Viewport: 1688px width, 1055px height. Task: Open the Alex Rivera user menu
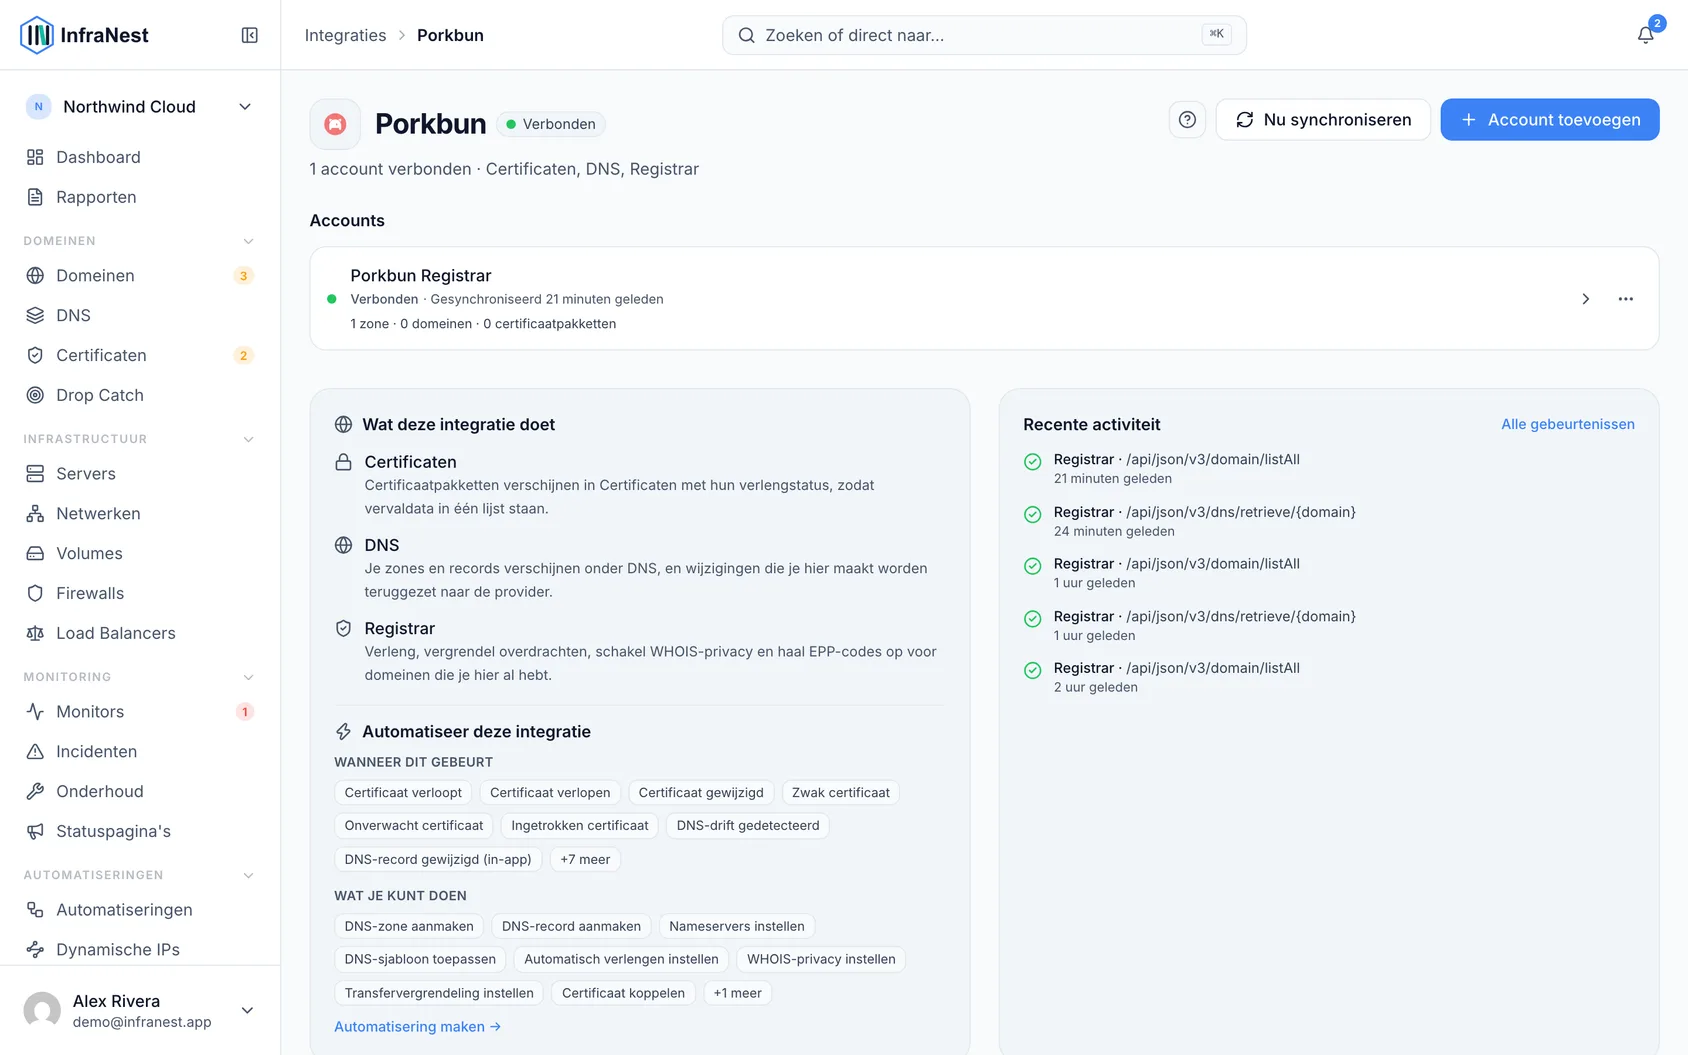pyautogui.click(x=140, y=1010)
